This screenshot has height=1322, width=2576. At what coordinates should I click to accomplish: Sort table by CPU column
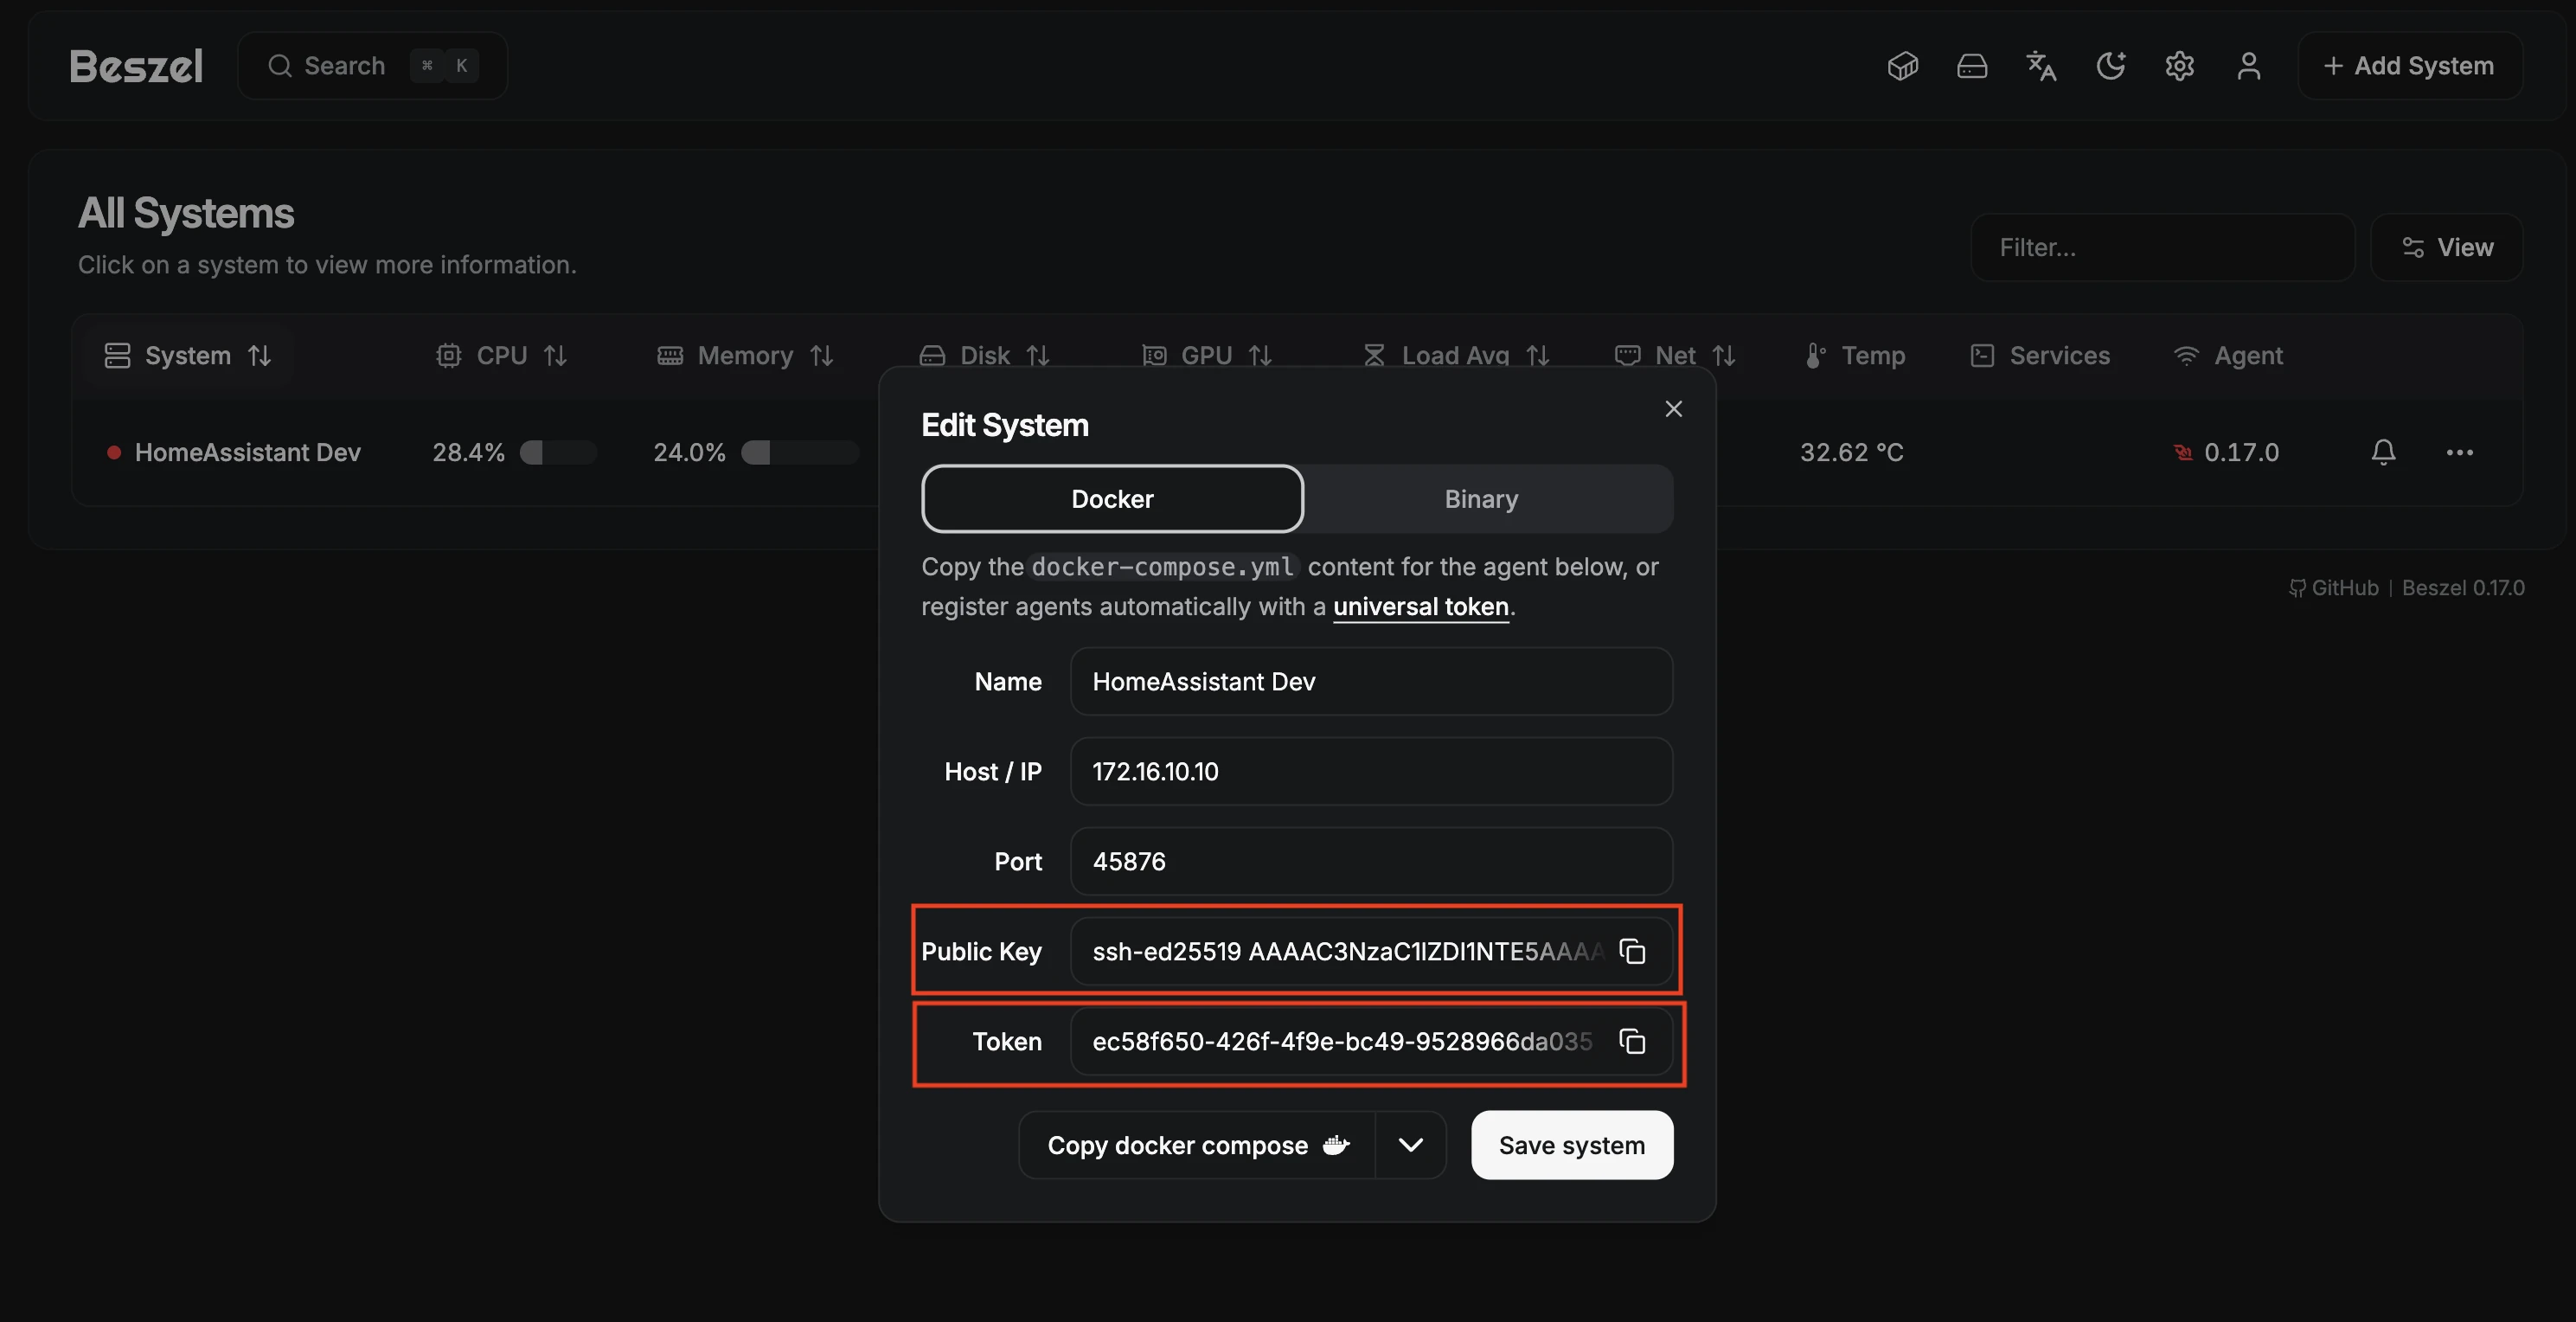coord(502,355)
